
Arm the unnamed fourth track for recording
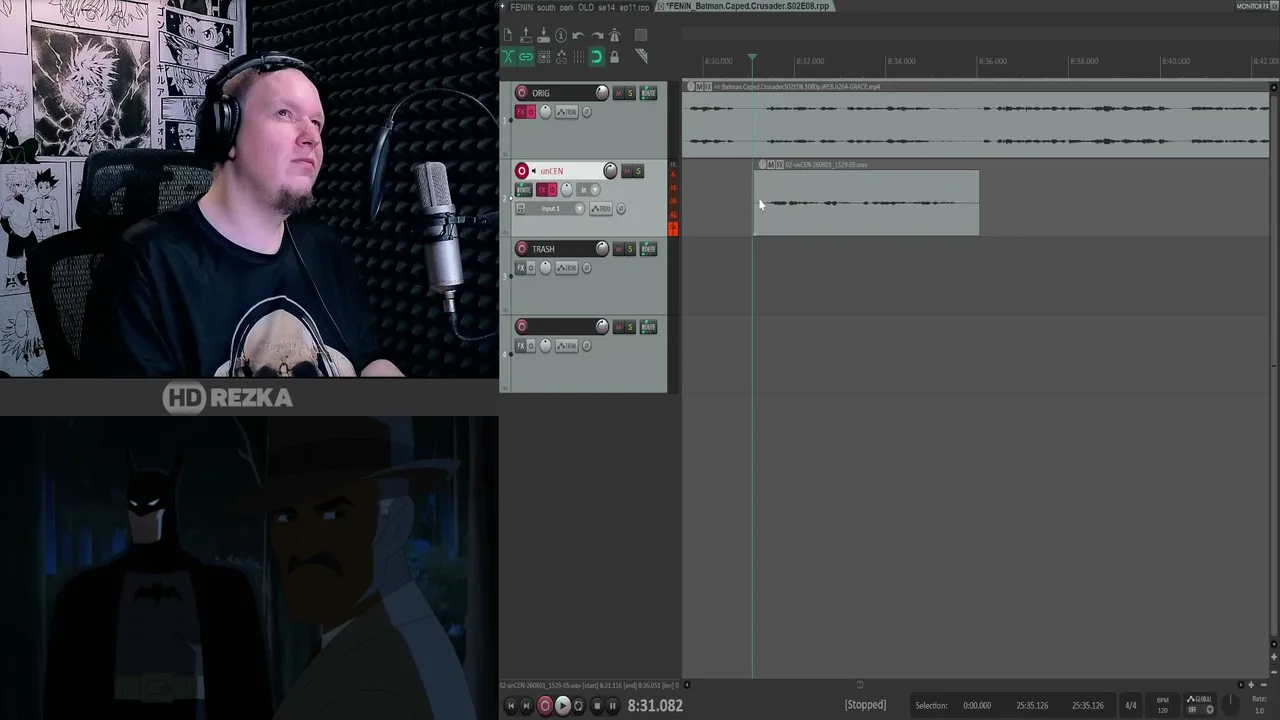pyautogui.click(x=521, y=327)
